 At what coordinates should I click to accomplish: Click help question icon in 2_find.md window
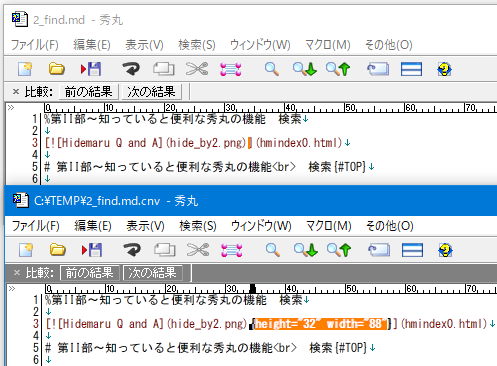[444, 69]
